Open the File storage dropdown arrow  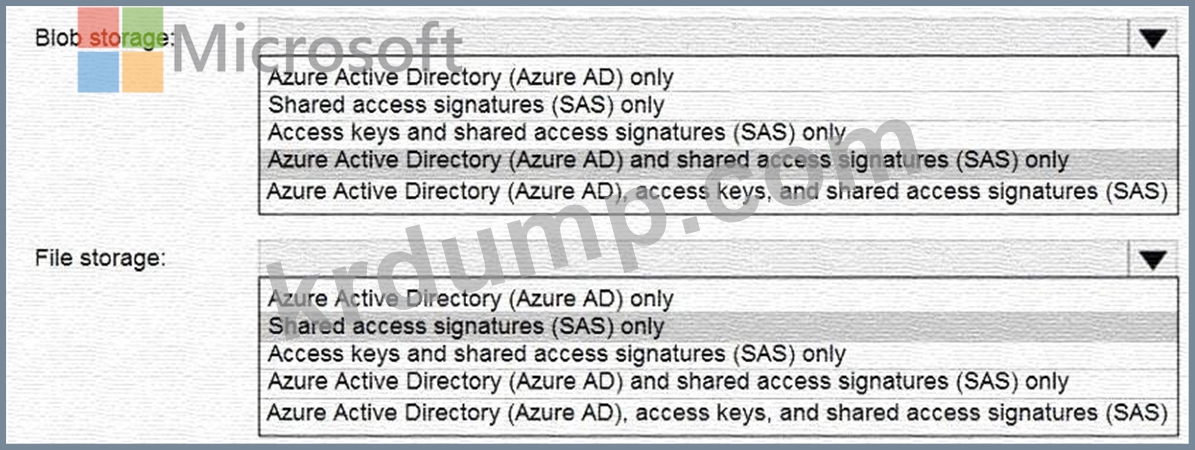(x=1152, y=260)
